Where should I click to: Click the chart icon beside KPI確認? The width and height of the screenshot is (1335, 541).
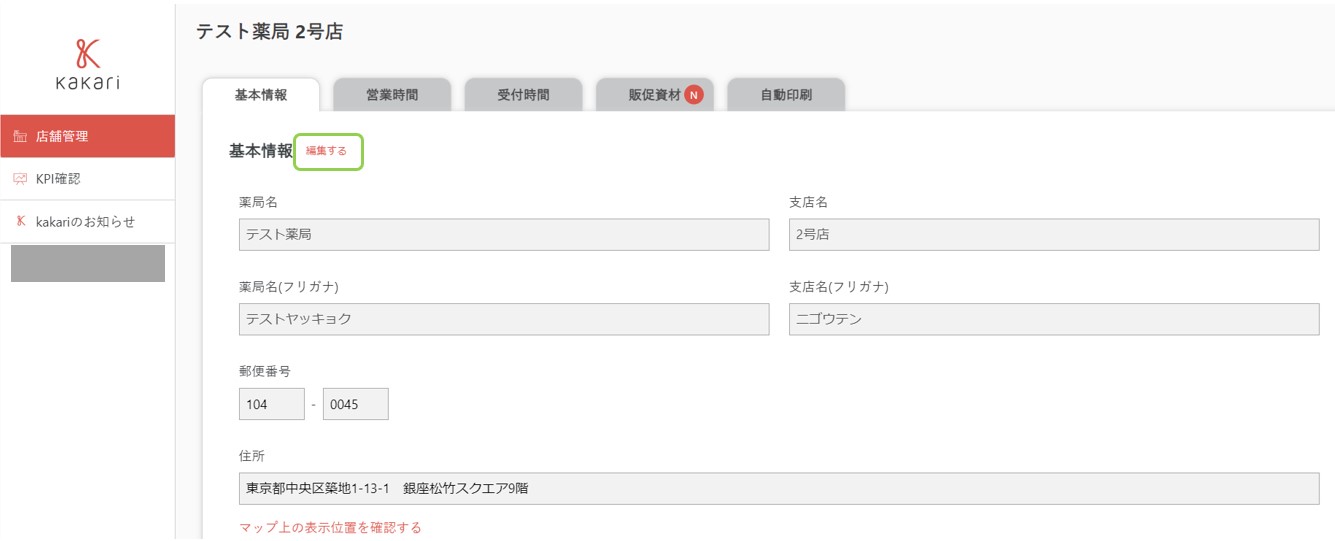click(20, 179)
